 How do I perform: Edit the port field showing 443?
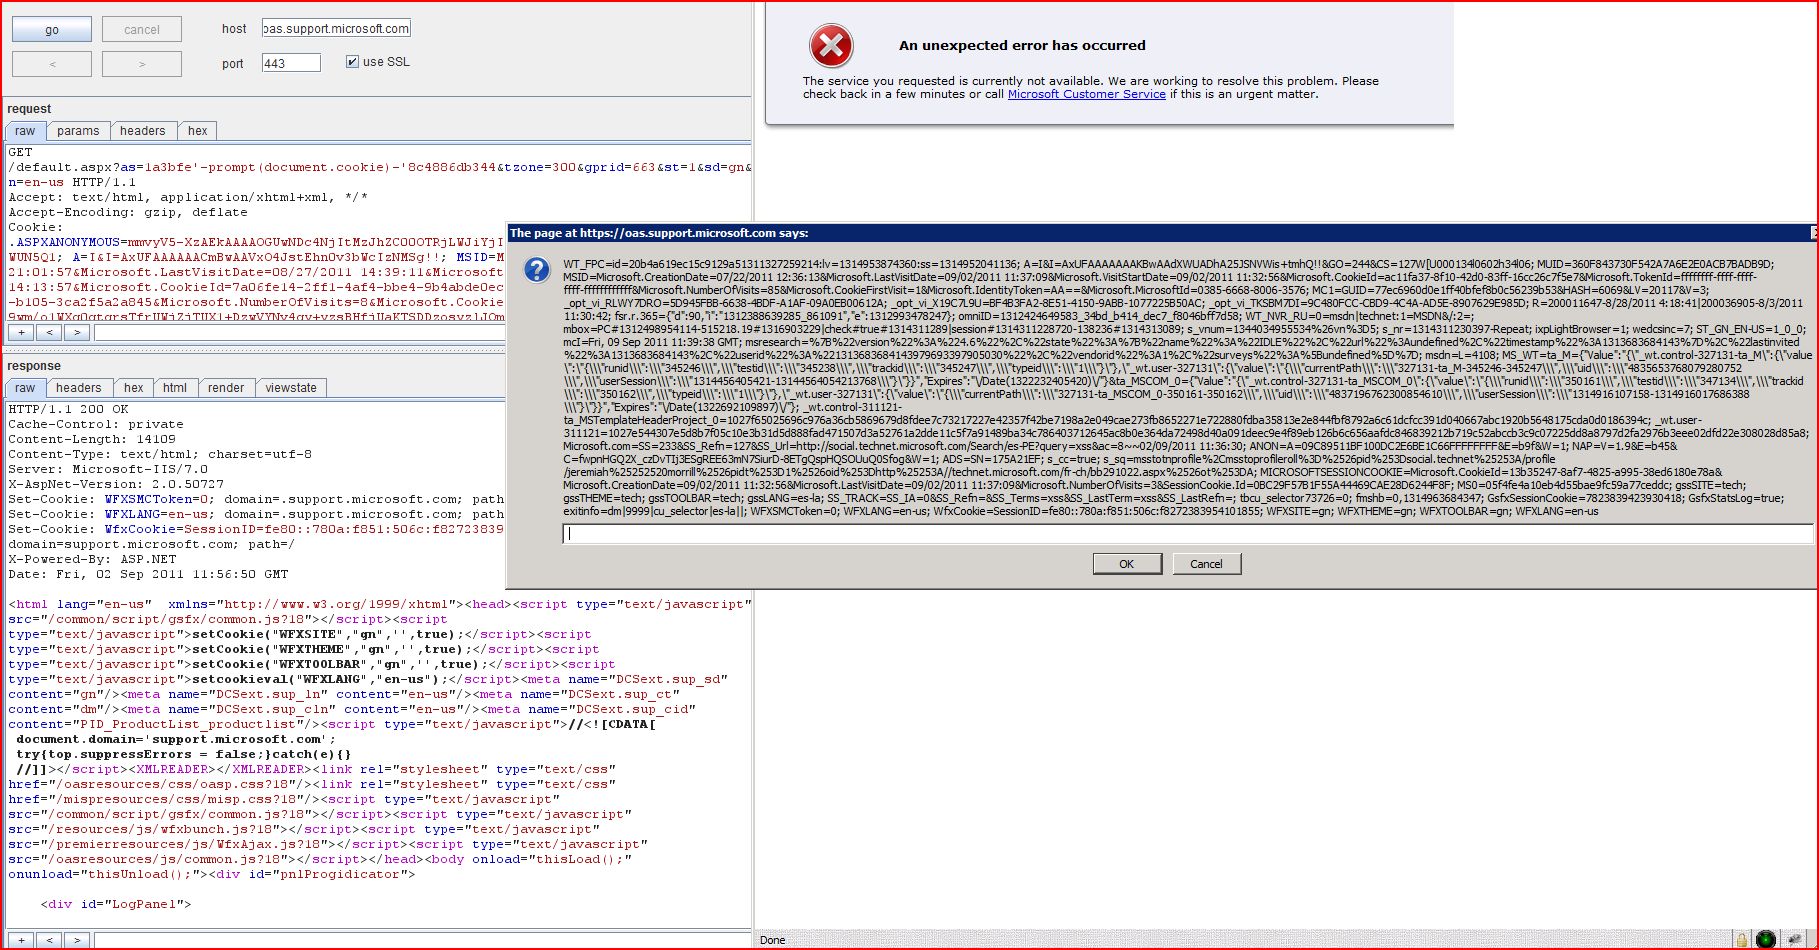[x=291, y=63]
